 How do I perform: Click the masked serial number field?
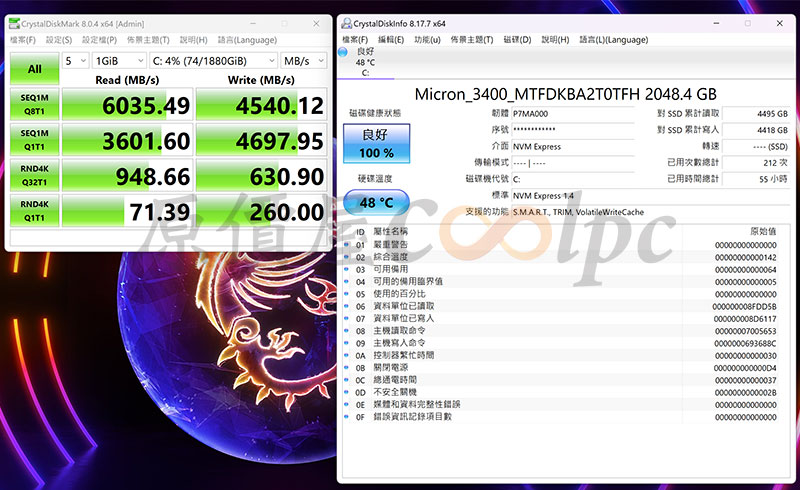[572, 130]
